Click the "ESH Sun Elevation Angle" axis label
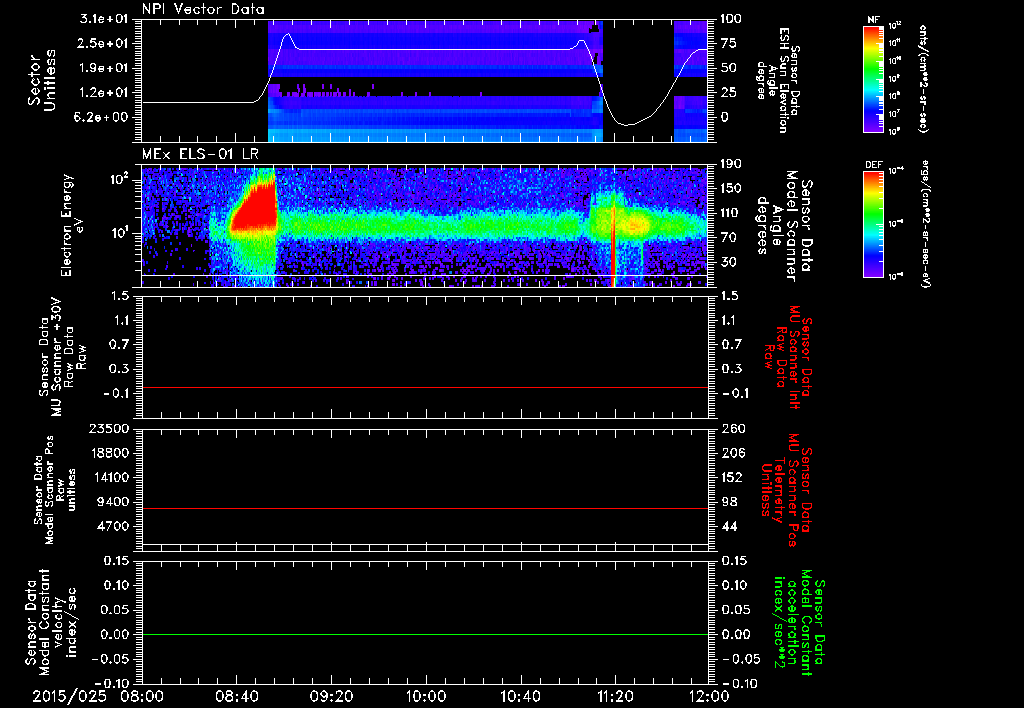The height and width of the screenshot is (708, 1024). (777, 79)
